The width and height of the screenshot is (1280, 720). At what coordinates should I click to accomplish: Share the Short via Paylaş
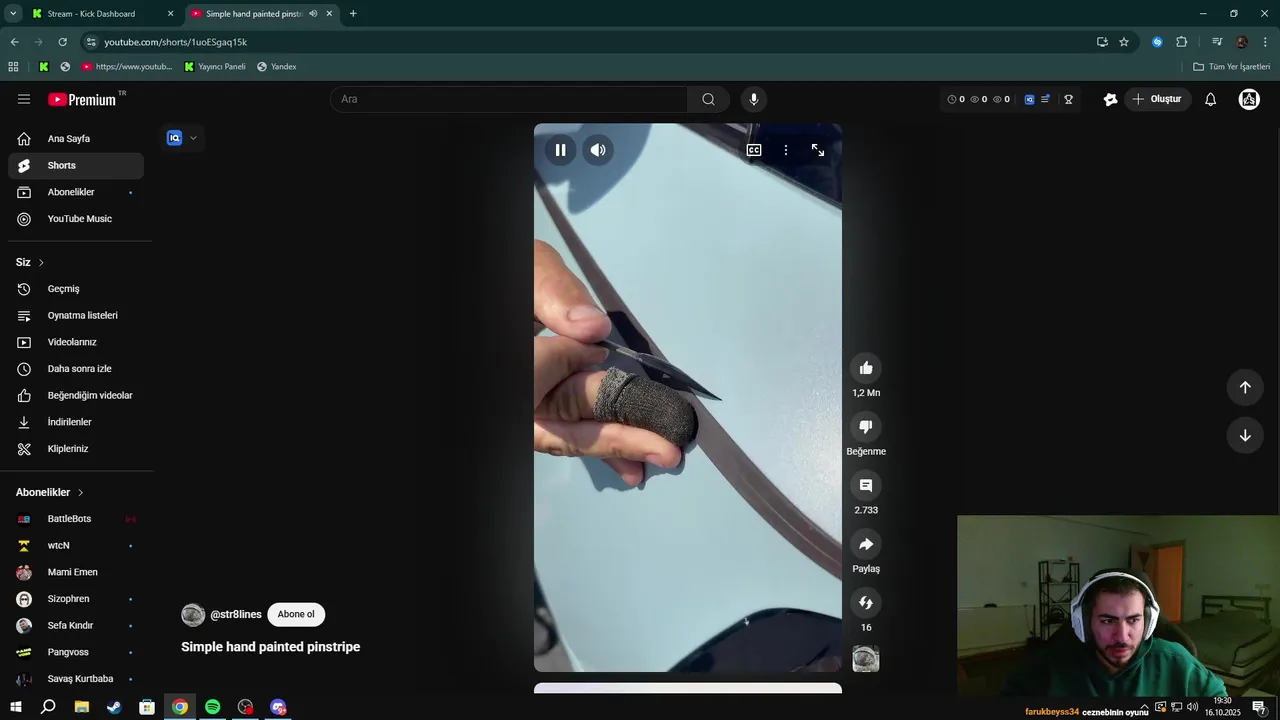click(866, 544)
